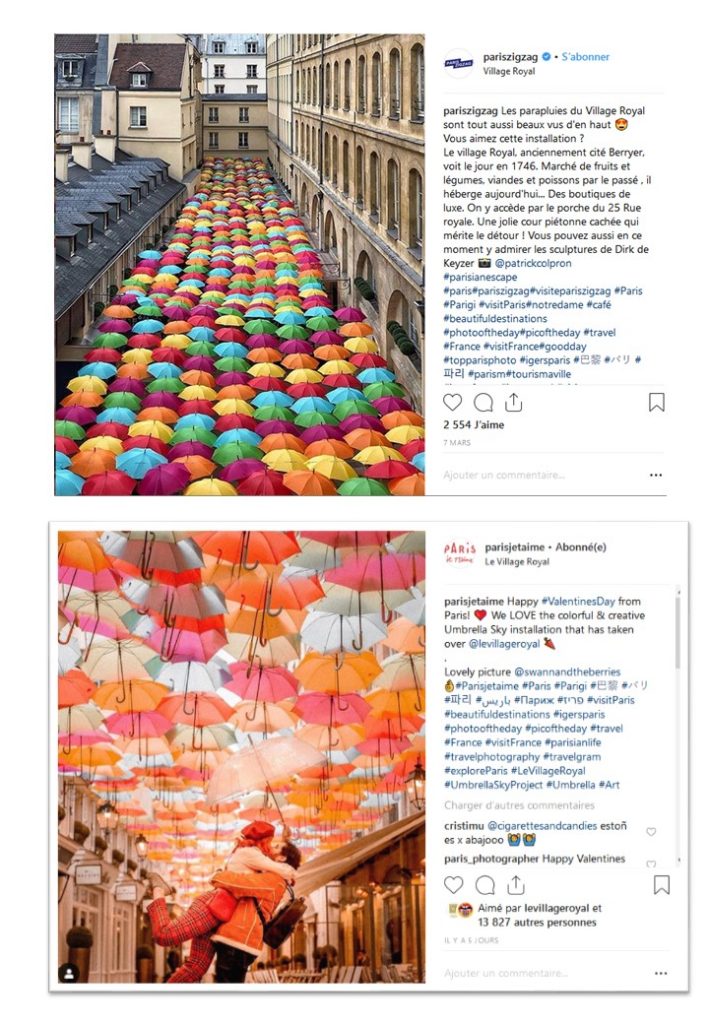
Task: Share the pariszigzag umbrella post
Action: [x=514, y=402]
